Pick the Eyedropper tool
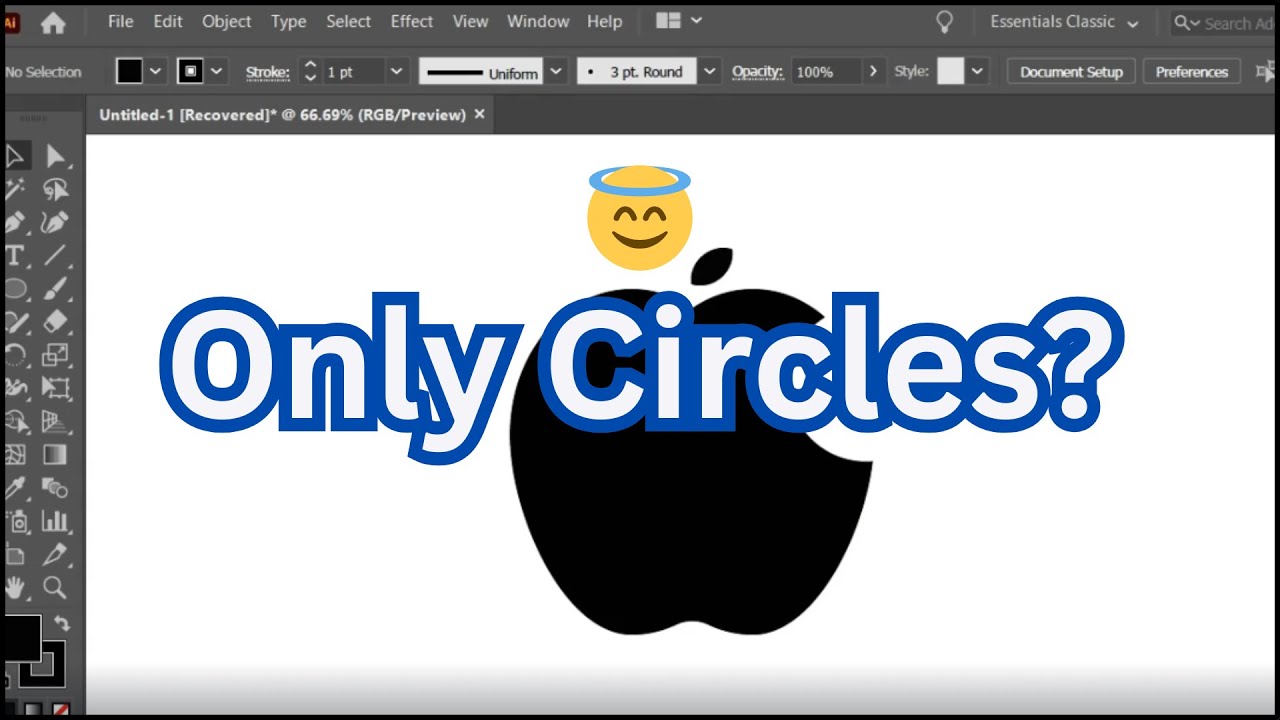Screen dimensions: 1280x720 click(x=15, y=488)
